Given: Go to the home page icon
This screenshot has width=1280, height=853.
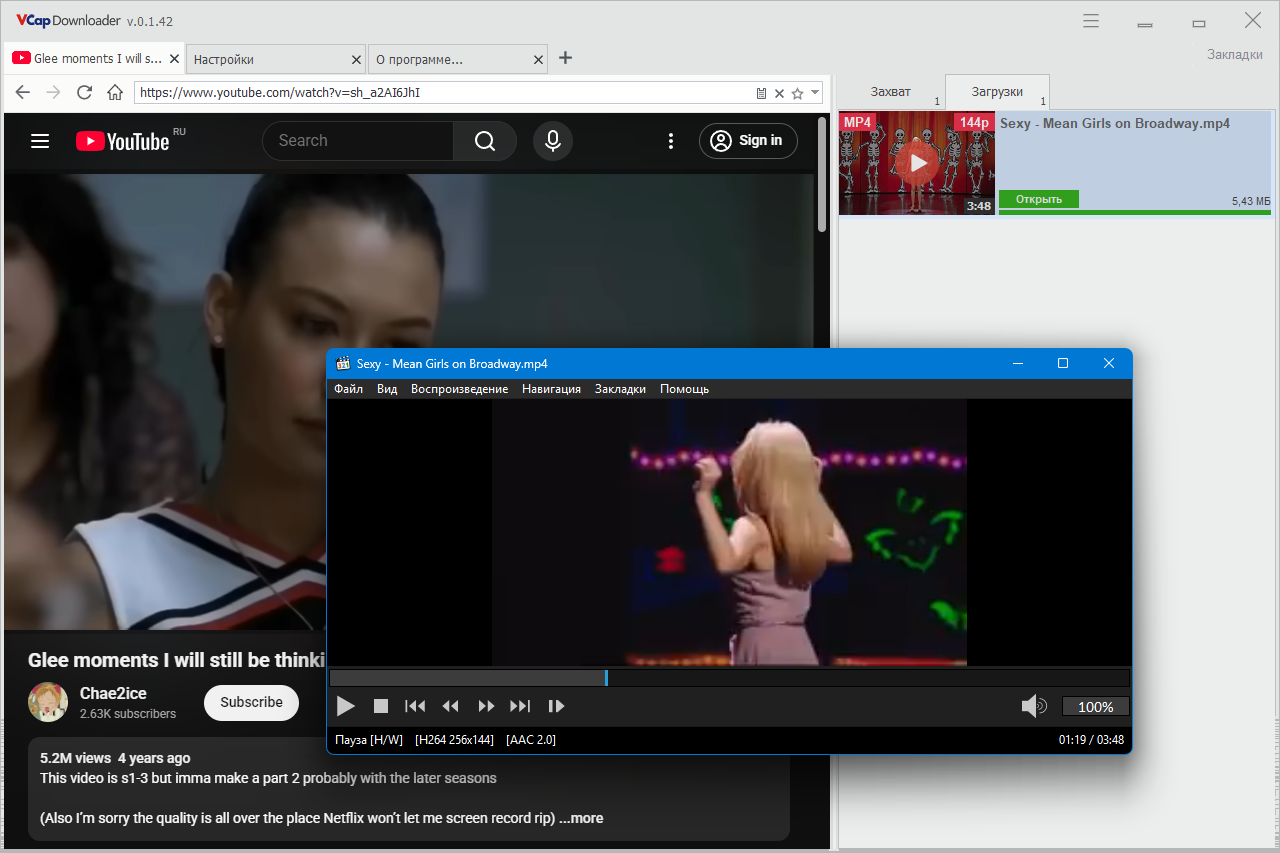Looking at the screenshot, I should 115,93.
